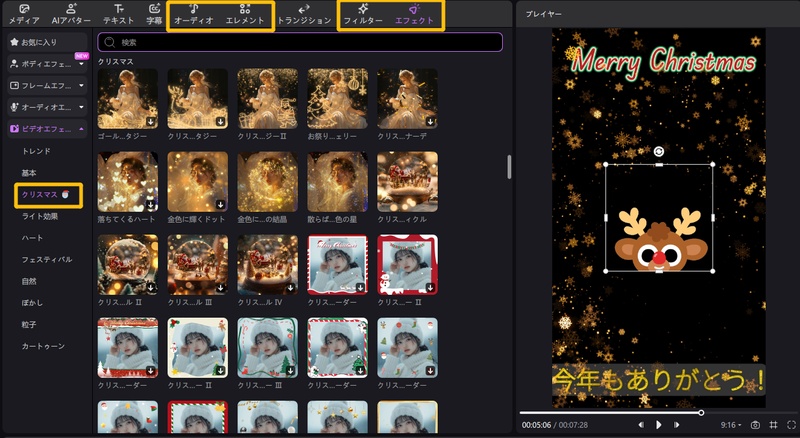Select Merry Christmas title in preview
800x438 pixels.
pyautogui.click(x=663, y=63)
